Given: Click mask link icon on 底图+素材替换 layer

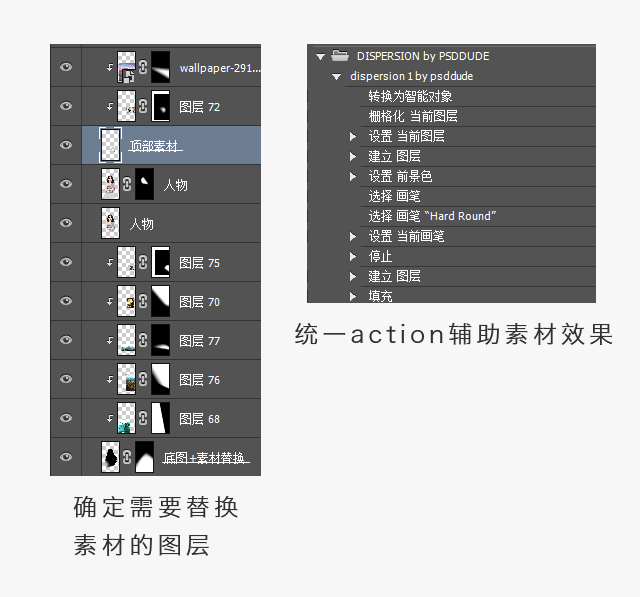Looking at the screenshot, I should pos(127,457).
